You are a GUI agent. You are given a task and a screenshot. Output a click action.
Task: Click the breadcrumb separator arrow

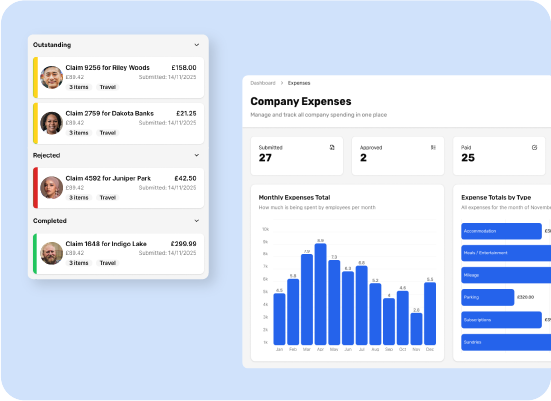pos(282,83)
